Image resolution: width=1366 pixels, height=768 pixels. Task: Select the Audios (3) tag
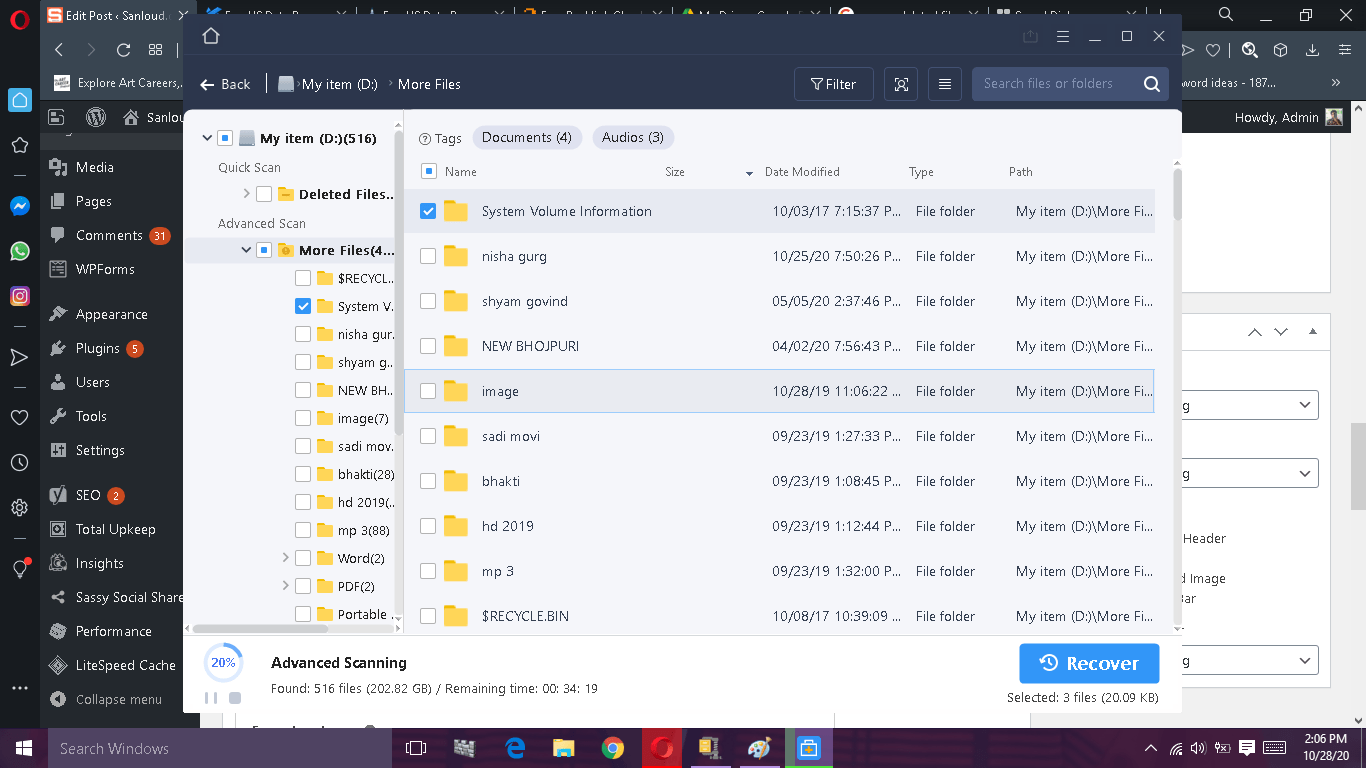pos(633,137)
